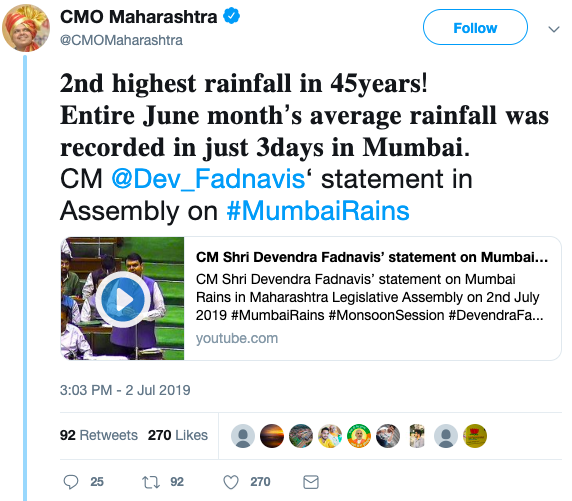Image resolution: width=572 pixels, height=501 pixels.
Task: Open CMO Maharashtra profile avatar
Action: coord(26,28)
